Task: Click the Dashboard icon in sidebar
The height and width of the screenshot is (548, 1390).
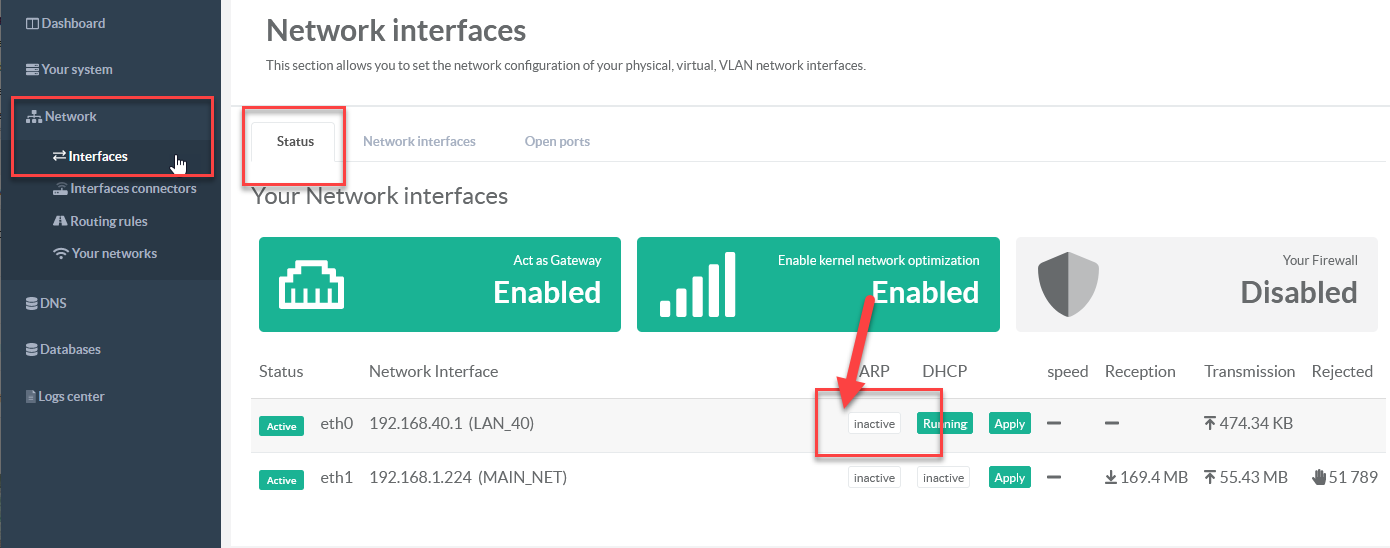Action: pyautogui.click(x=32, y=23)
